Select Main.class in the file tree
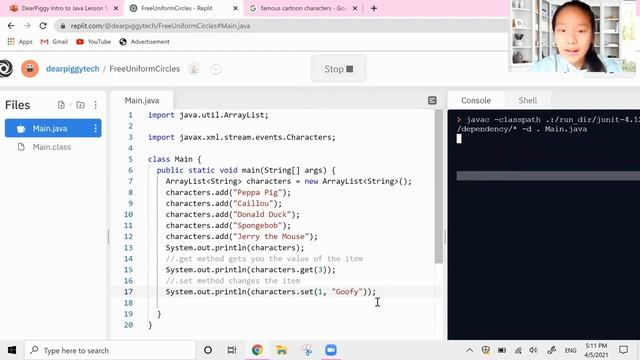 pyautogui.click(x=52, y=147)
